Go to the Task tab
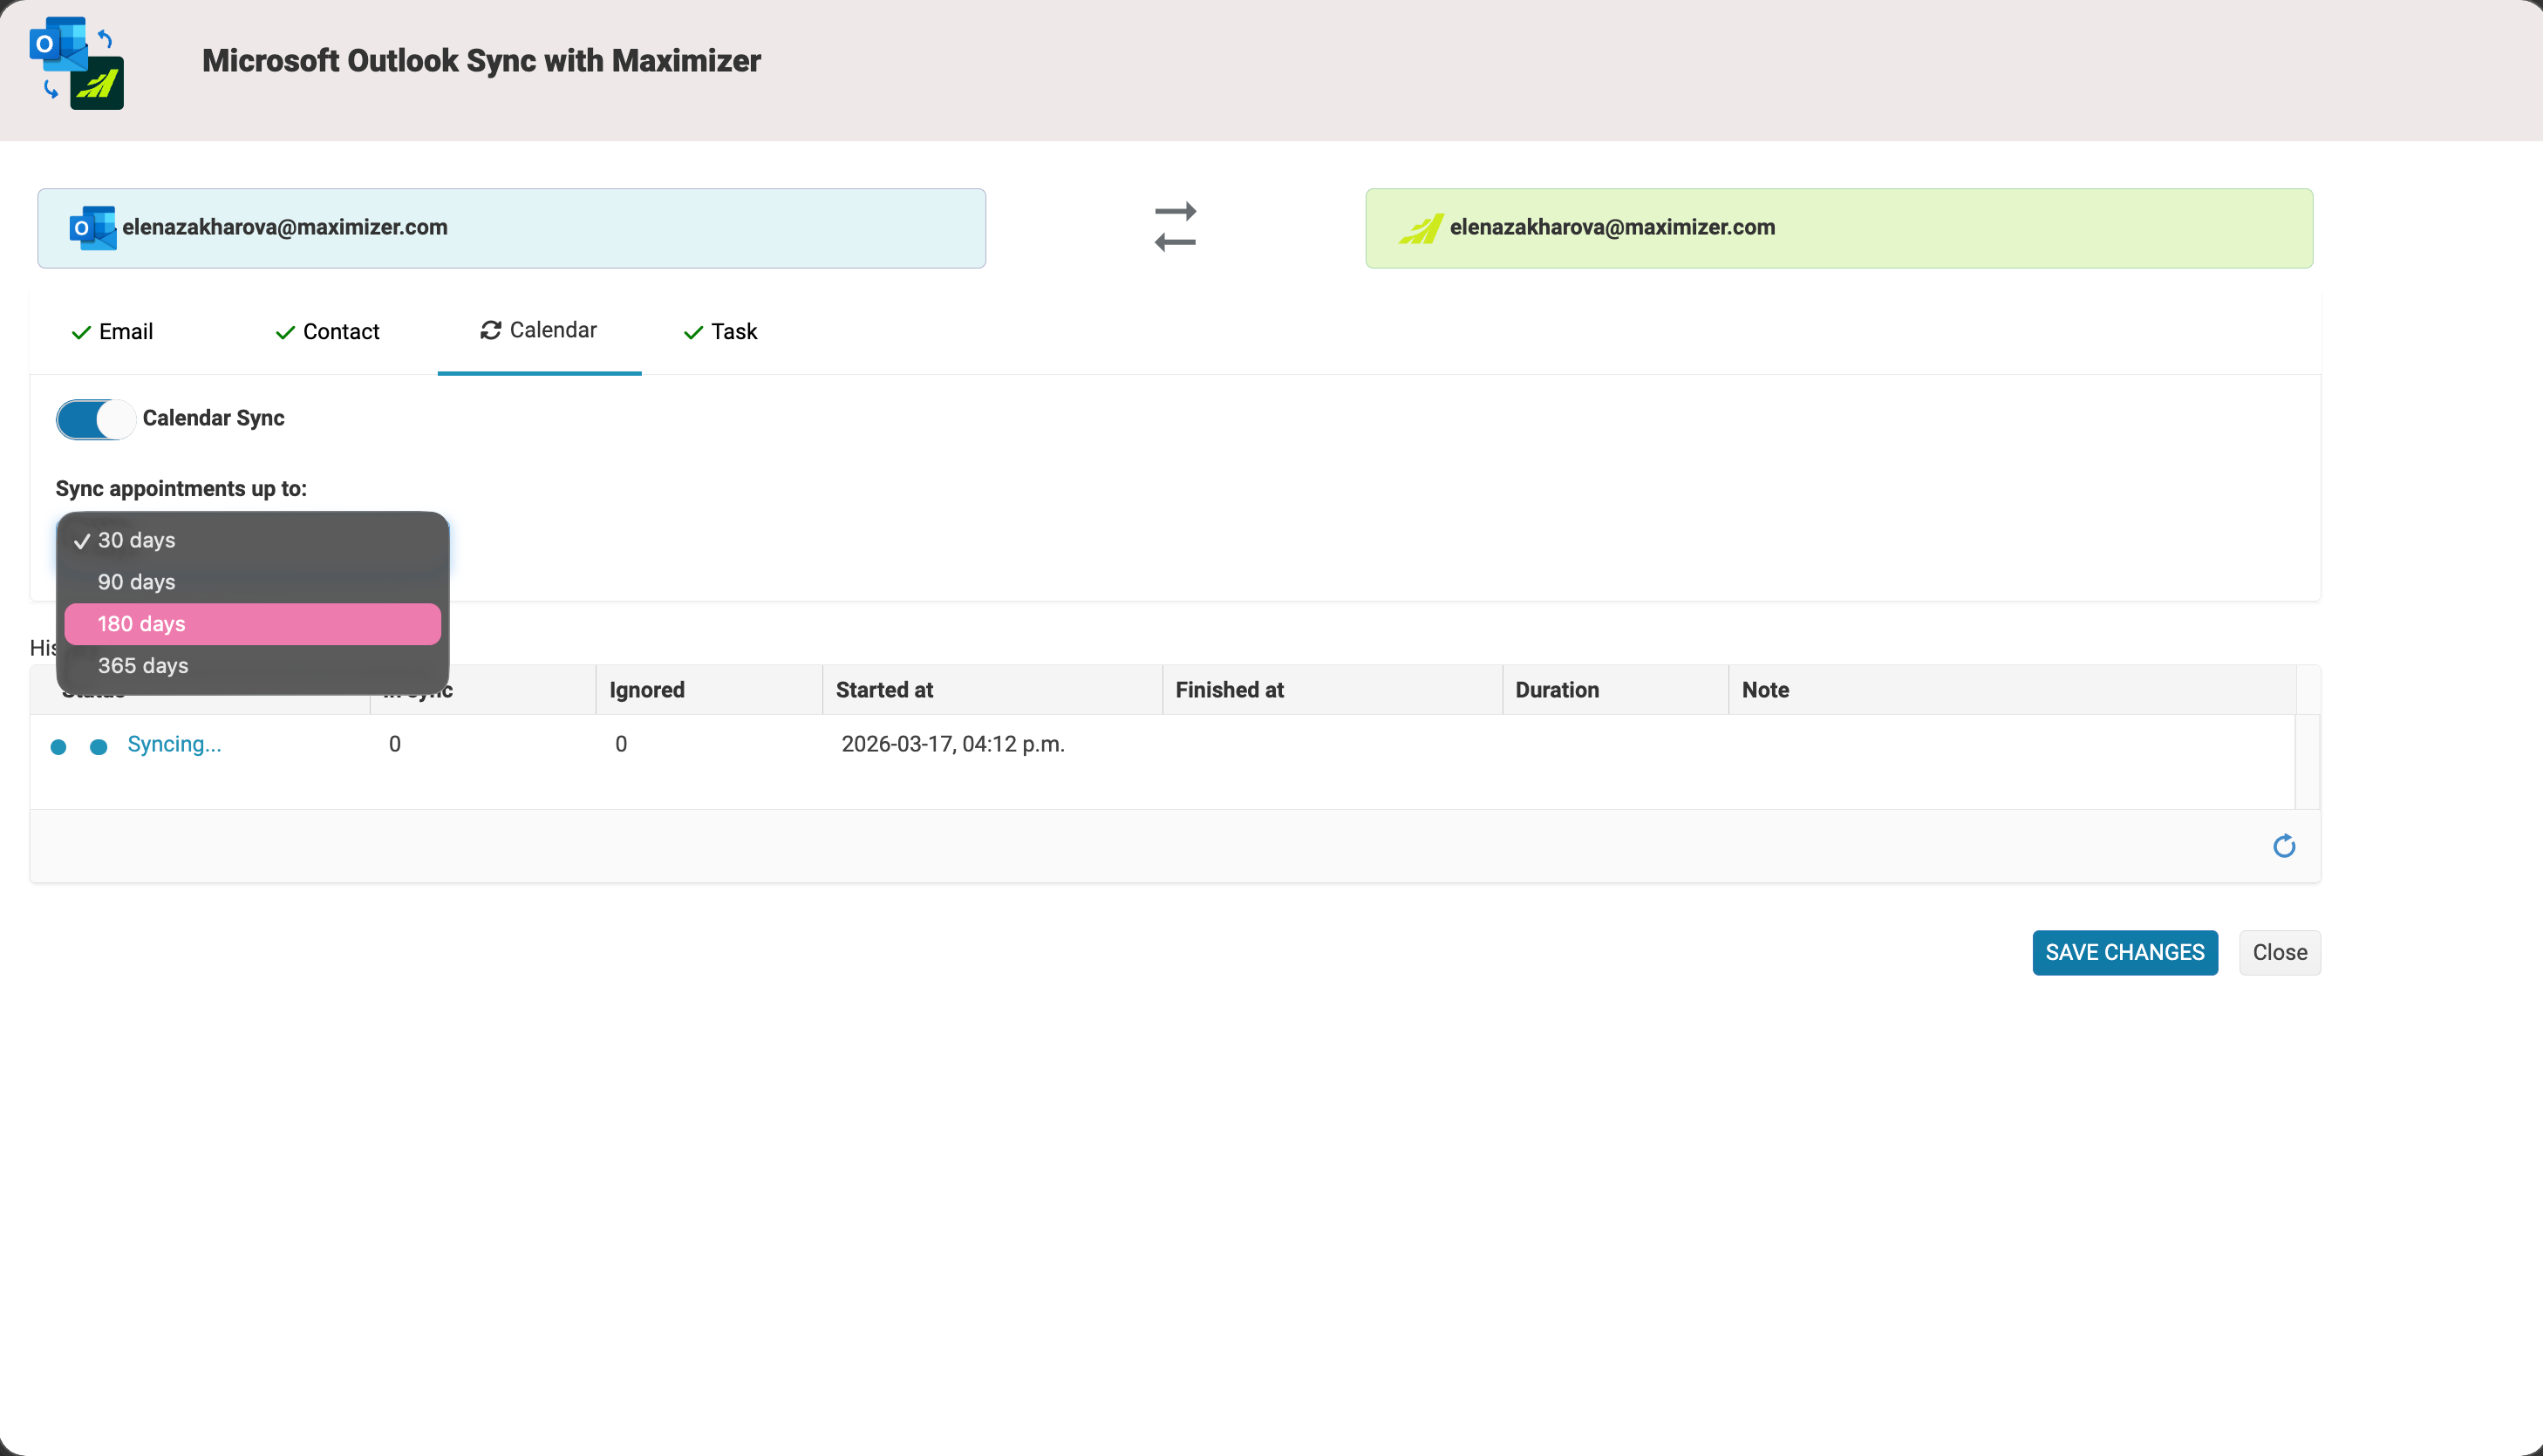The height and width of the screenshot is (1456, 2543). (x=720, y=332)
